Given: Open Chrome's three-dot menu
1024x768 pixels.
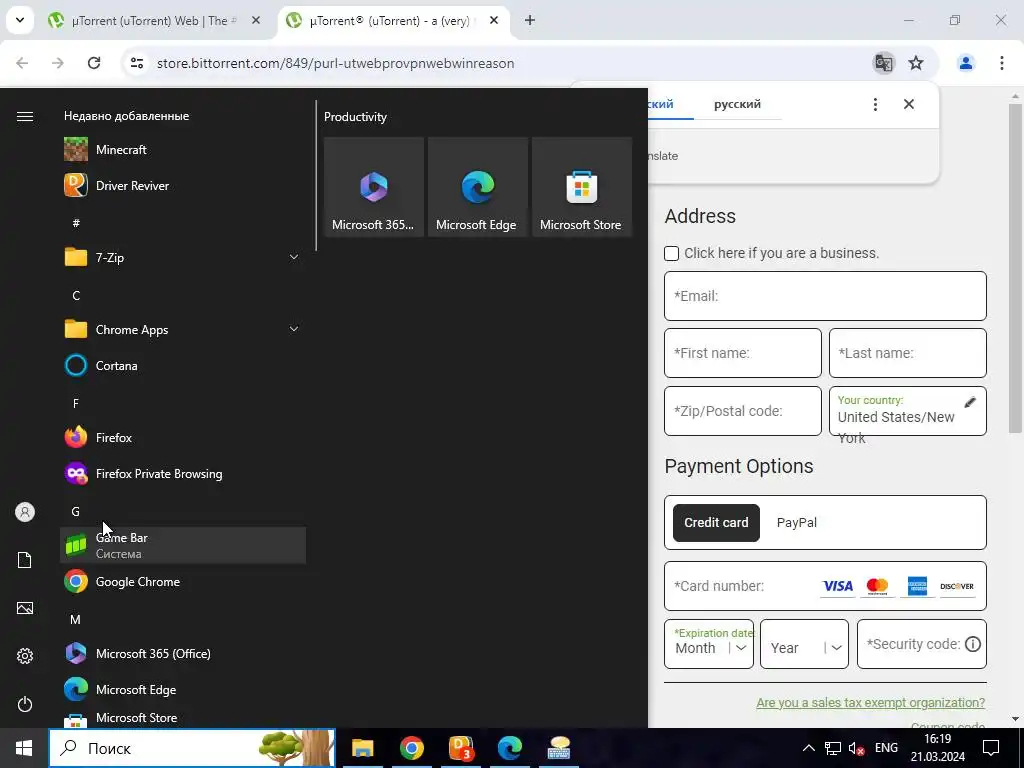Looking at the screenshot, I should pos(1002,63).
